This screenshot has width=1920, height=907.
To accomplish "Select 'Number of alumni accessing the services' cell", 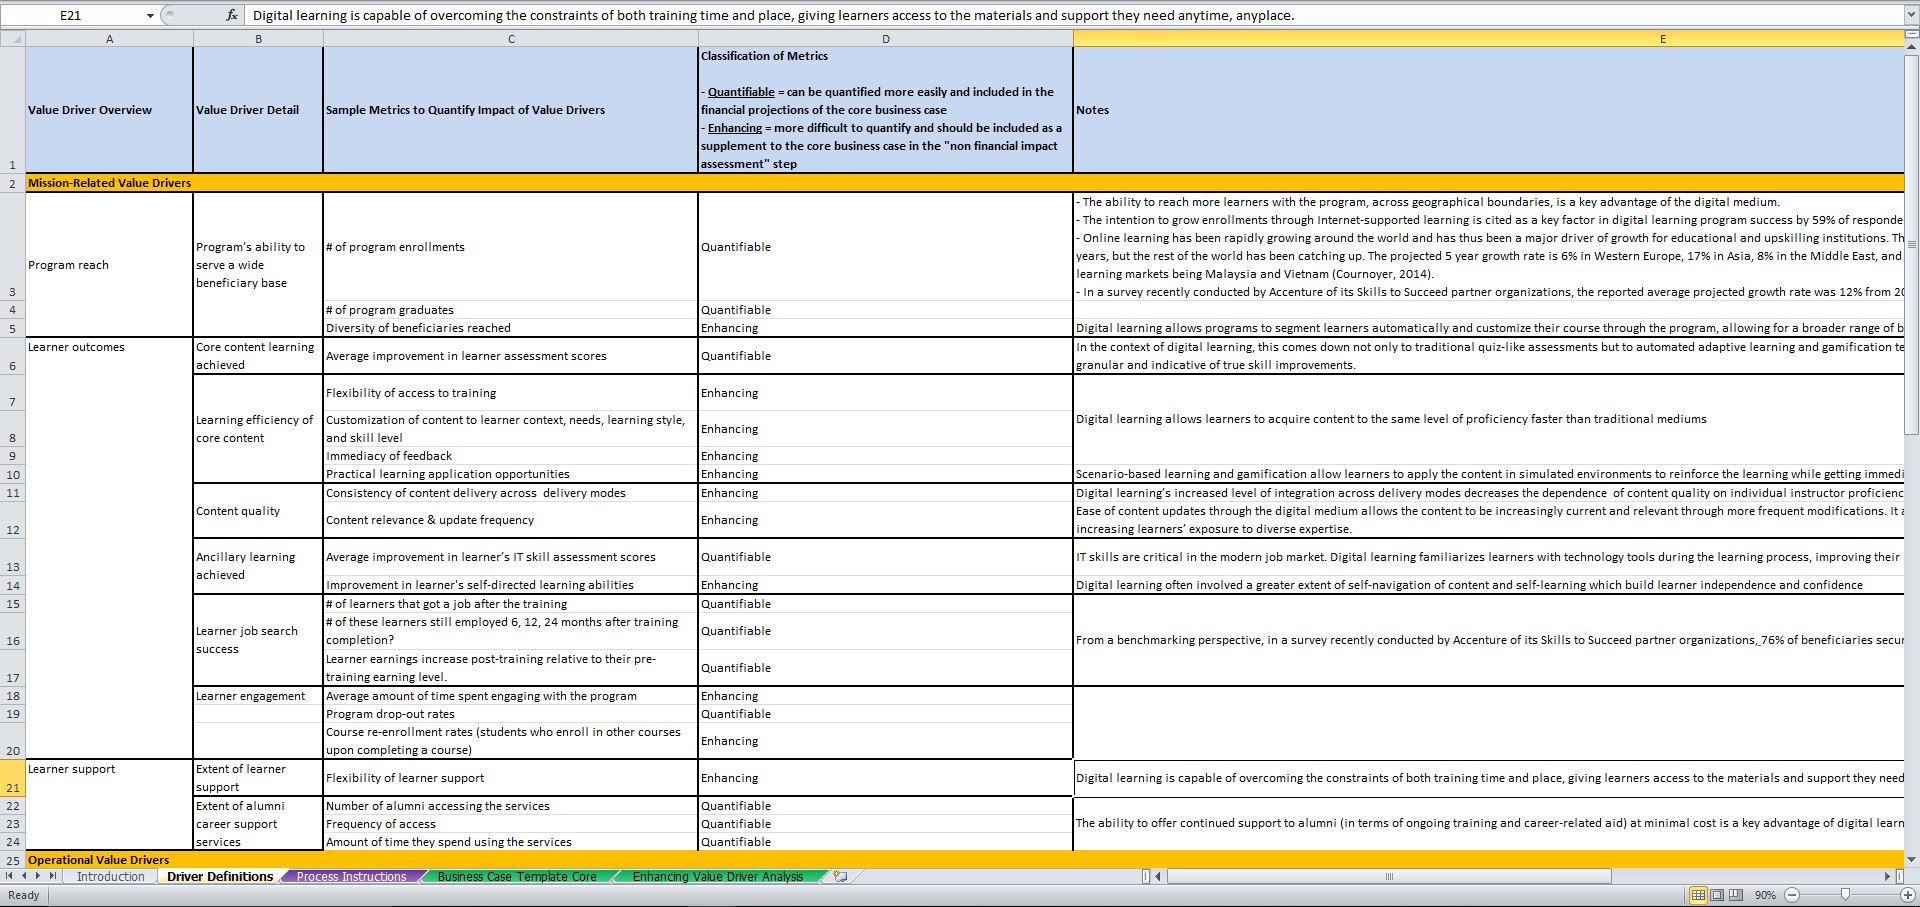I will click(x=511, y=806).
